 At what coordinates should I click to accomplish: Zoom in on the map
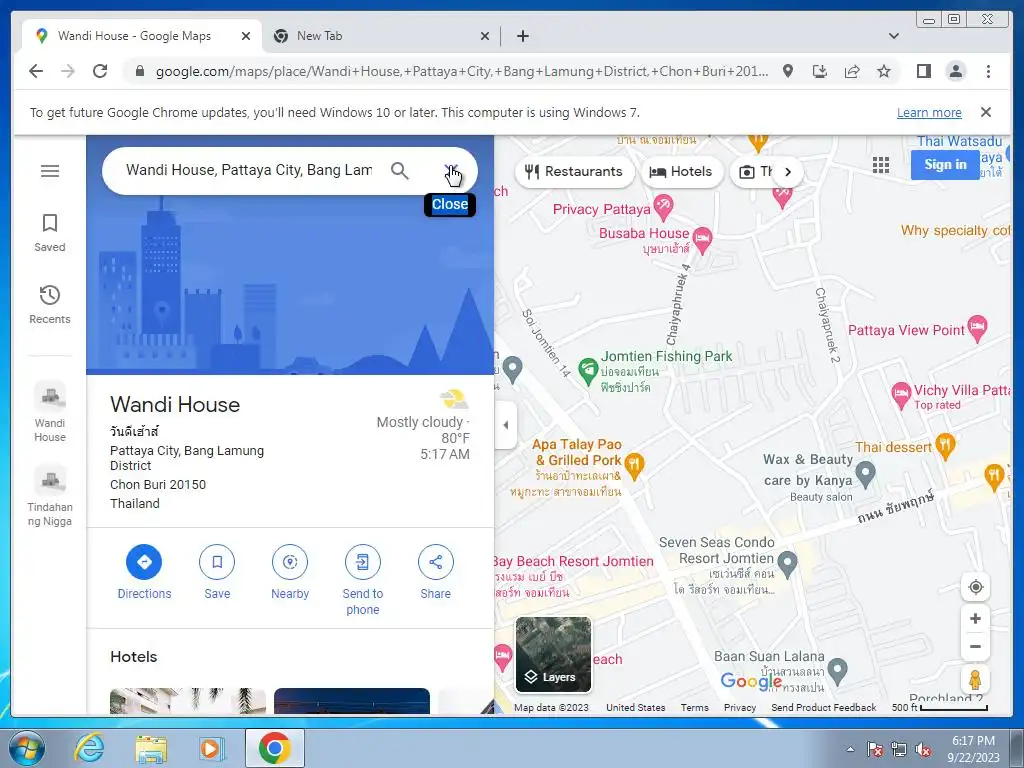(x=976, y=618)
